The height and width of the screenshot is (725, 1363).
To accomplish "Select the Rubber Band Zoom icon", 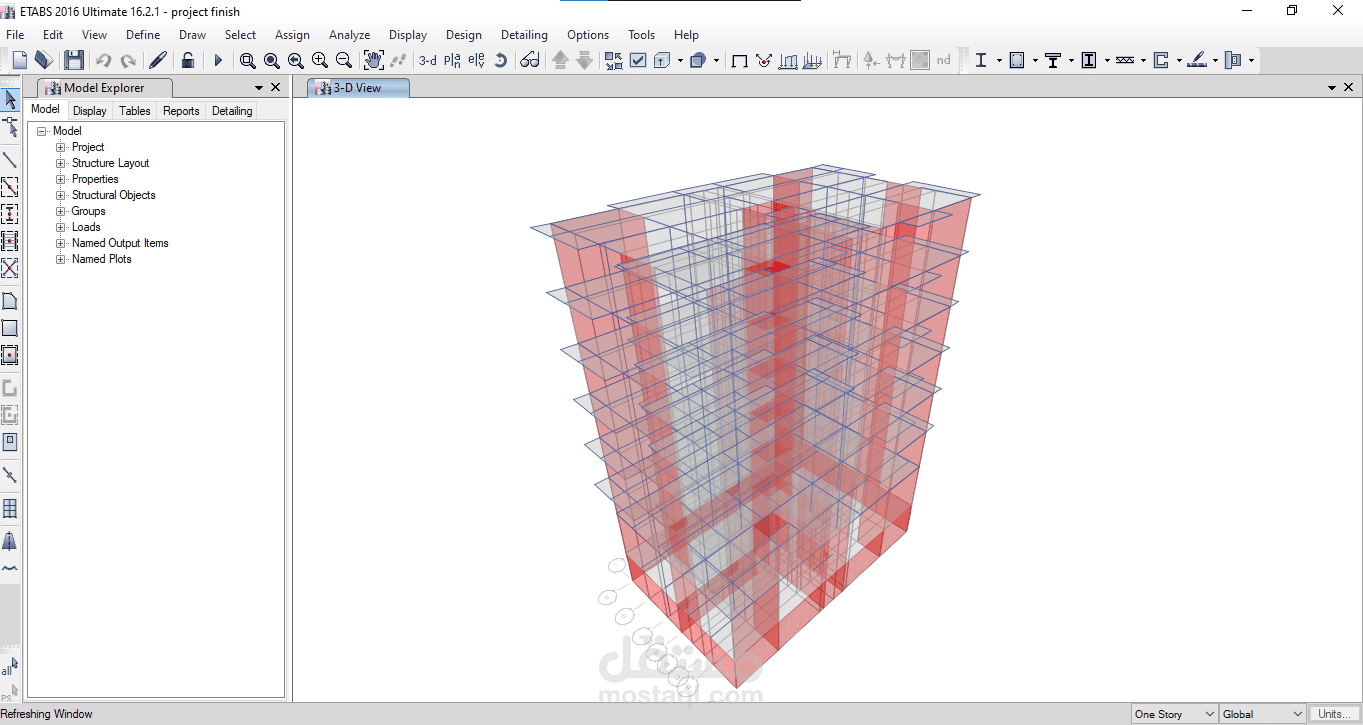I will pyautogui.click(x=247, y=60).
